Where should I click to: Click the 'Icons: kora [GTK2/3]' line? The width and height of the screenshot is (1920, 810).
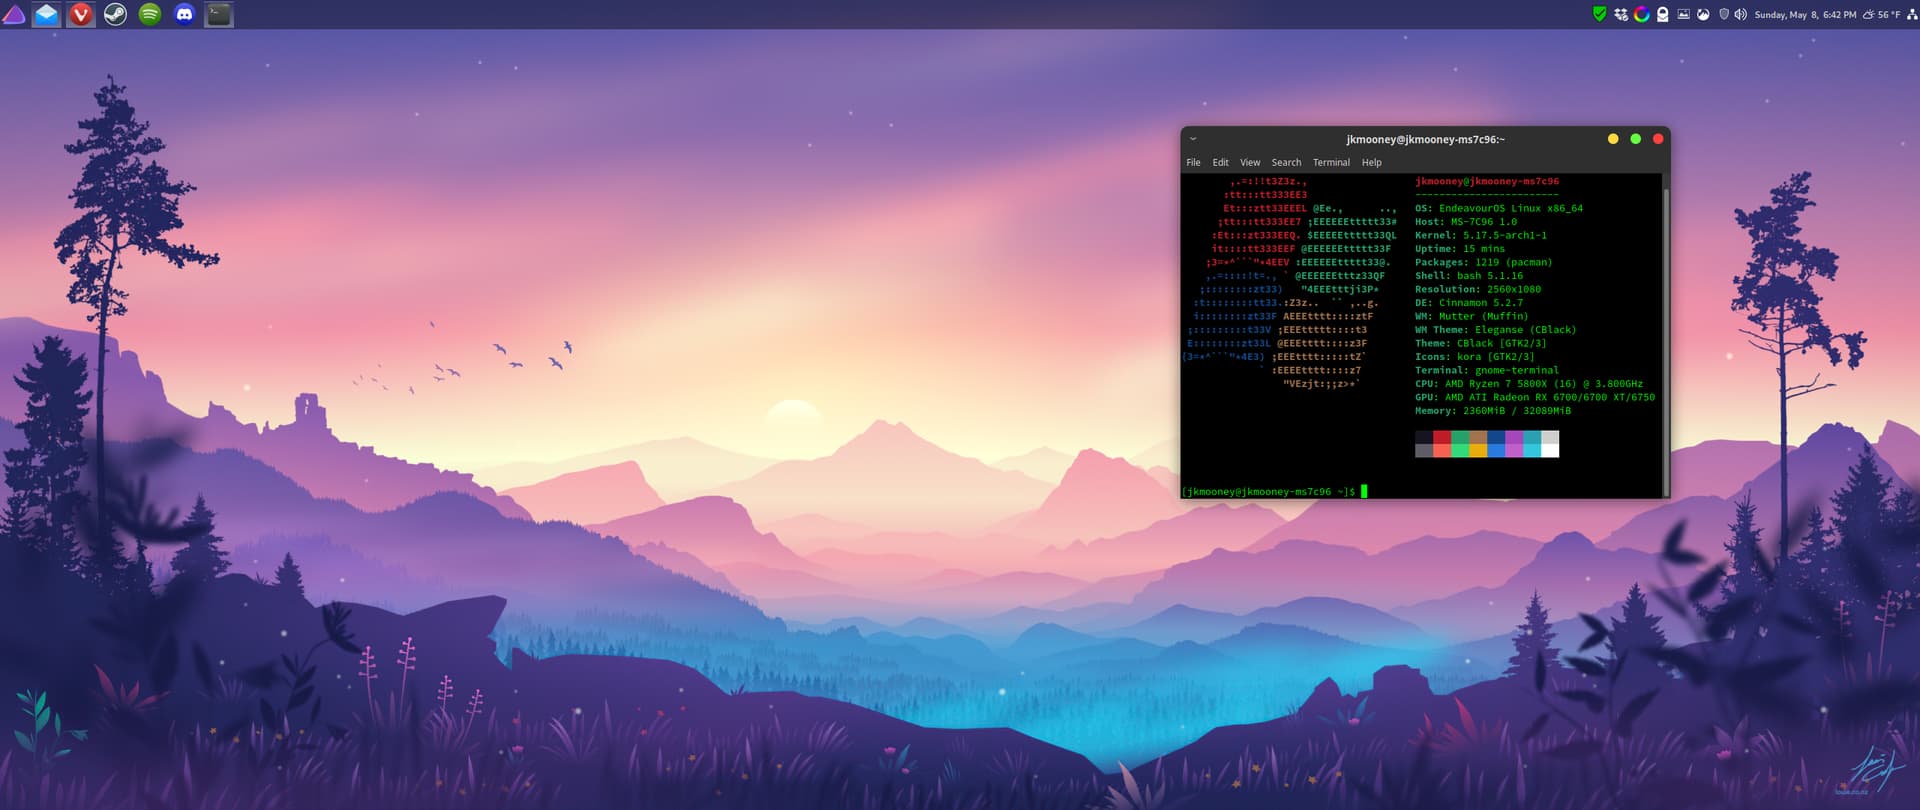pos(1474,357)
